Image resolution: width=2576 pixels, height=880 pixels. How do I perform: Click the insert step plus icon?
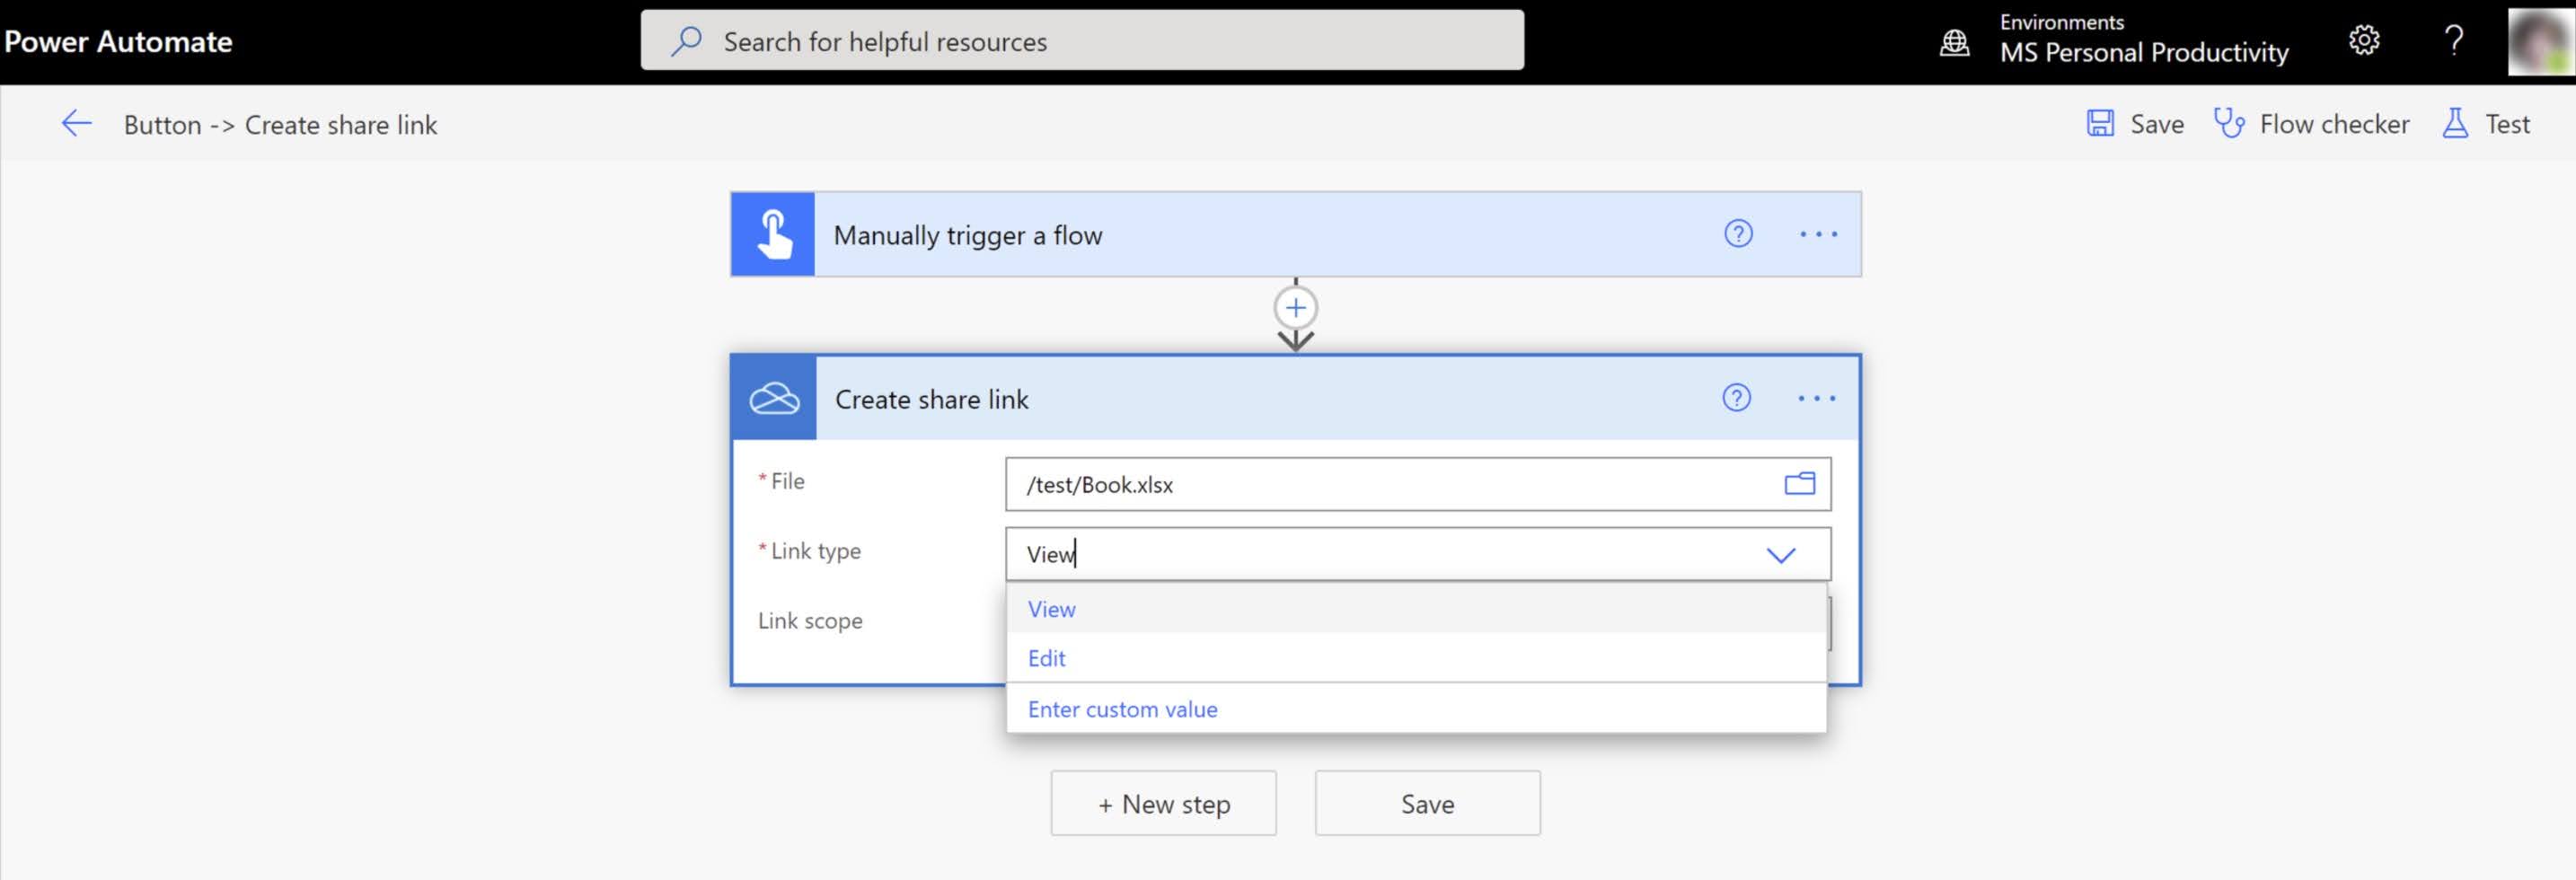1295,307
